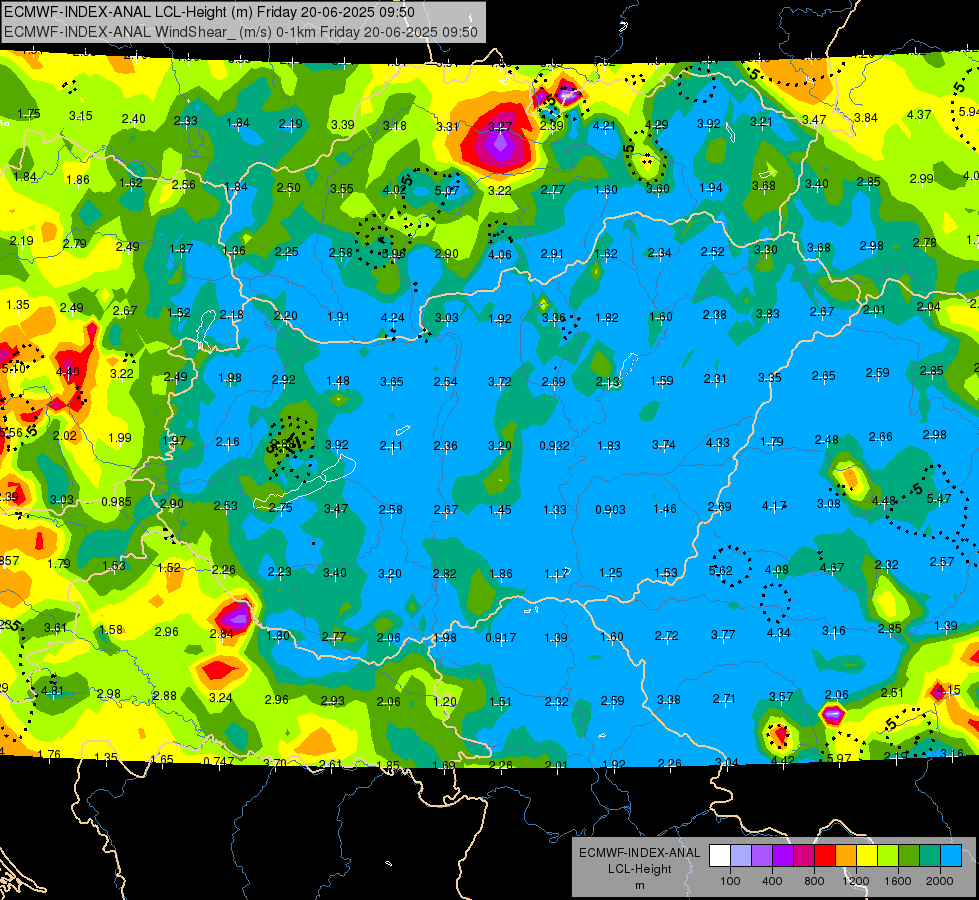The width and height of the screenshot is (979, 900).
Task: Click the wind shear value 2.11
Action: point(391,445)
